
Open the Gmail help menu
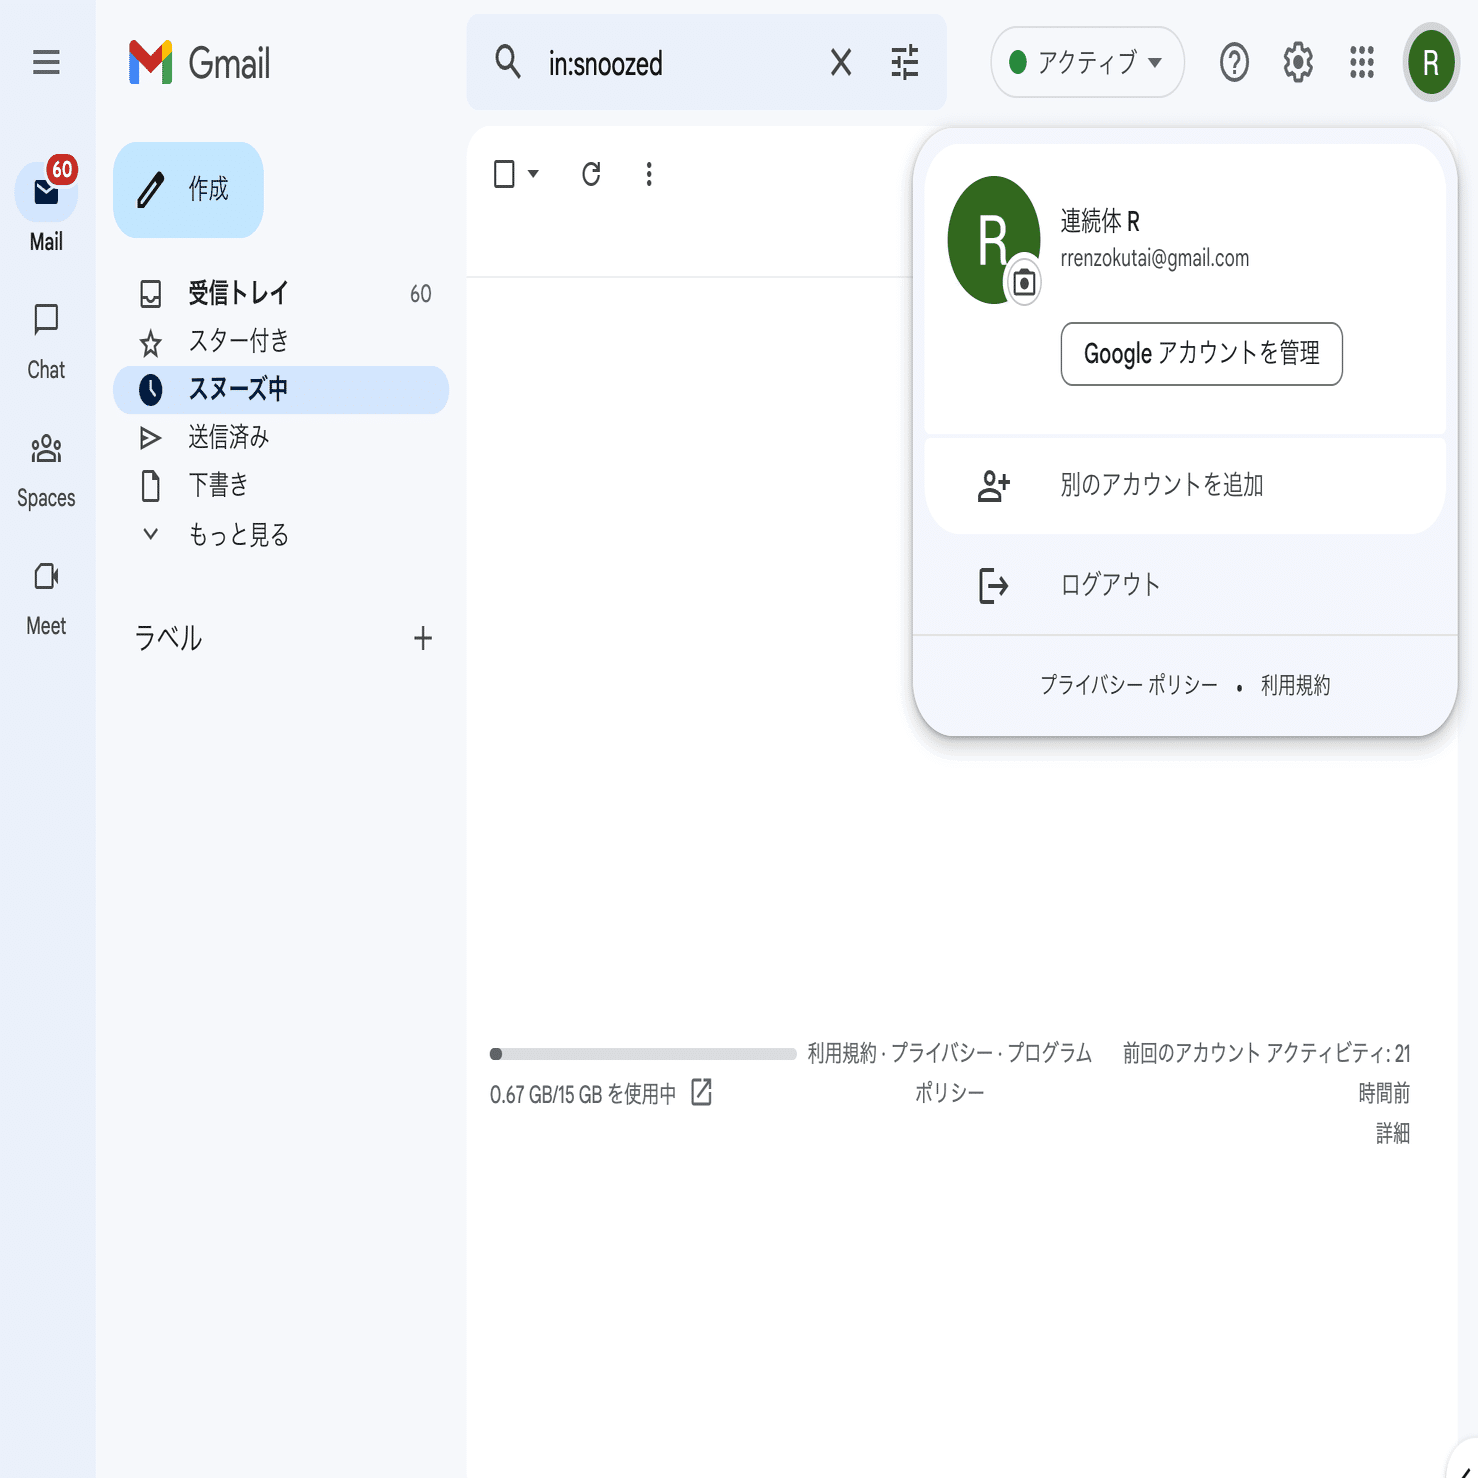click(1233, 62)
